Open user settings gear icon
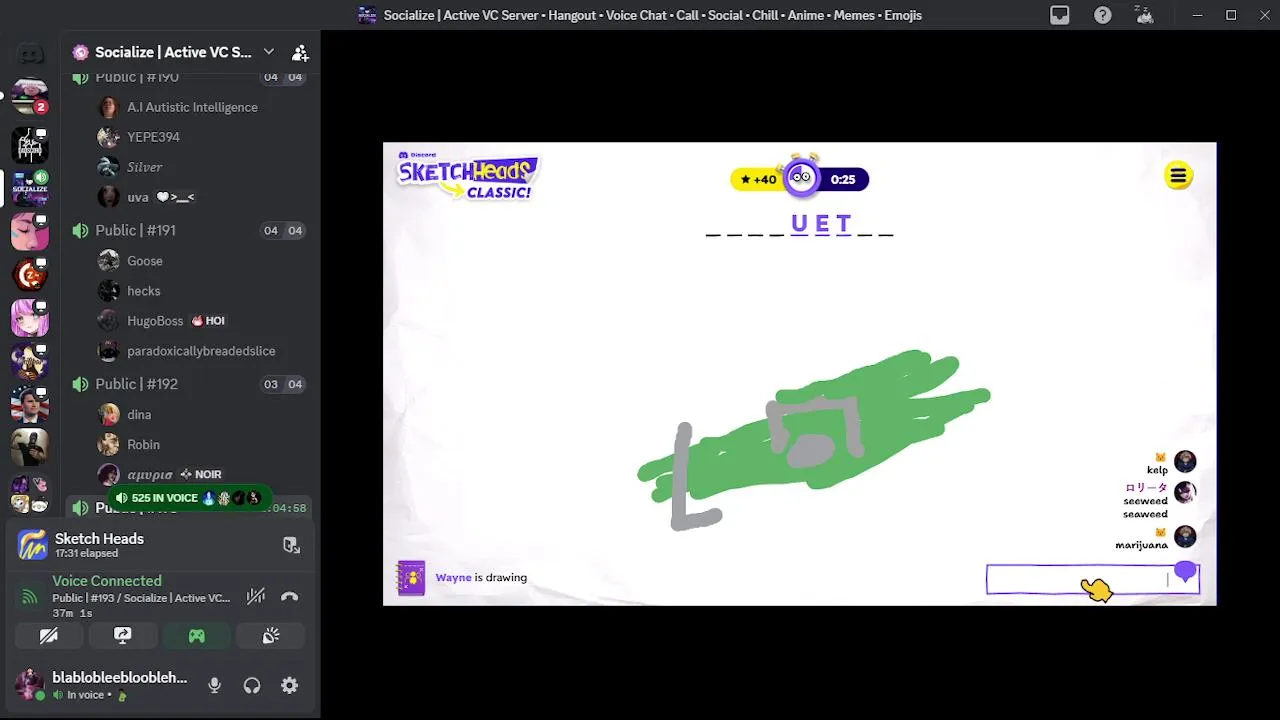 pyautogui.click(x=289, y=685)
